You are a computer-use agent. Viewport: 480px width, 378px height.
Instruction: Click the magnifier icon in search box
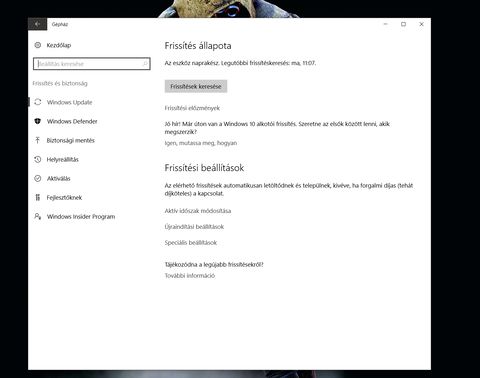click(x=145, y=64)
